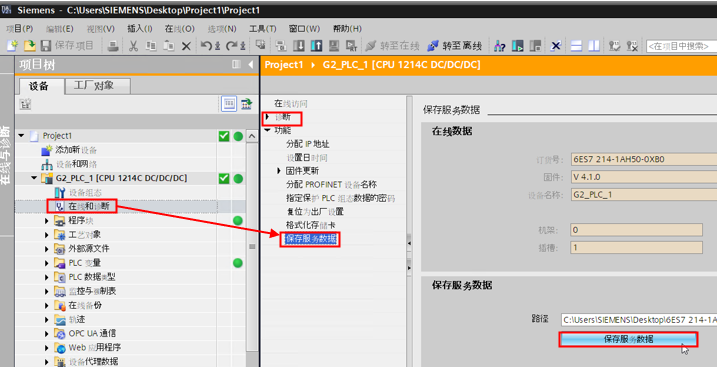Image resolution: width=717 pixels, height=367 pixels.
Task: Expand the PLC 变量 folder
Action: pyautogui.click(x=47, y=263)
